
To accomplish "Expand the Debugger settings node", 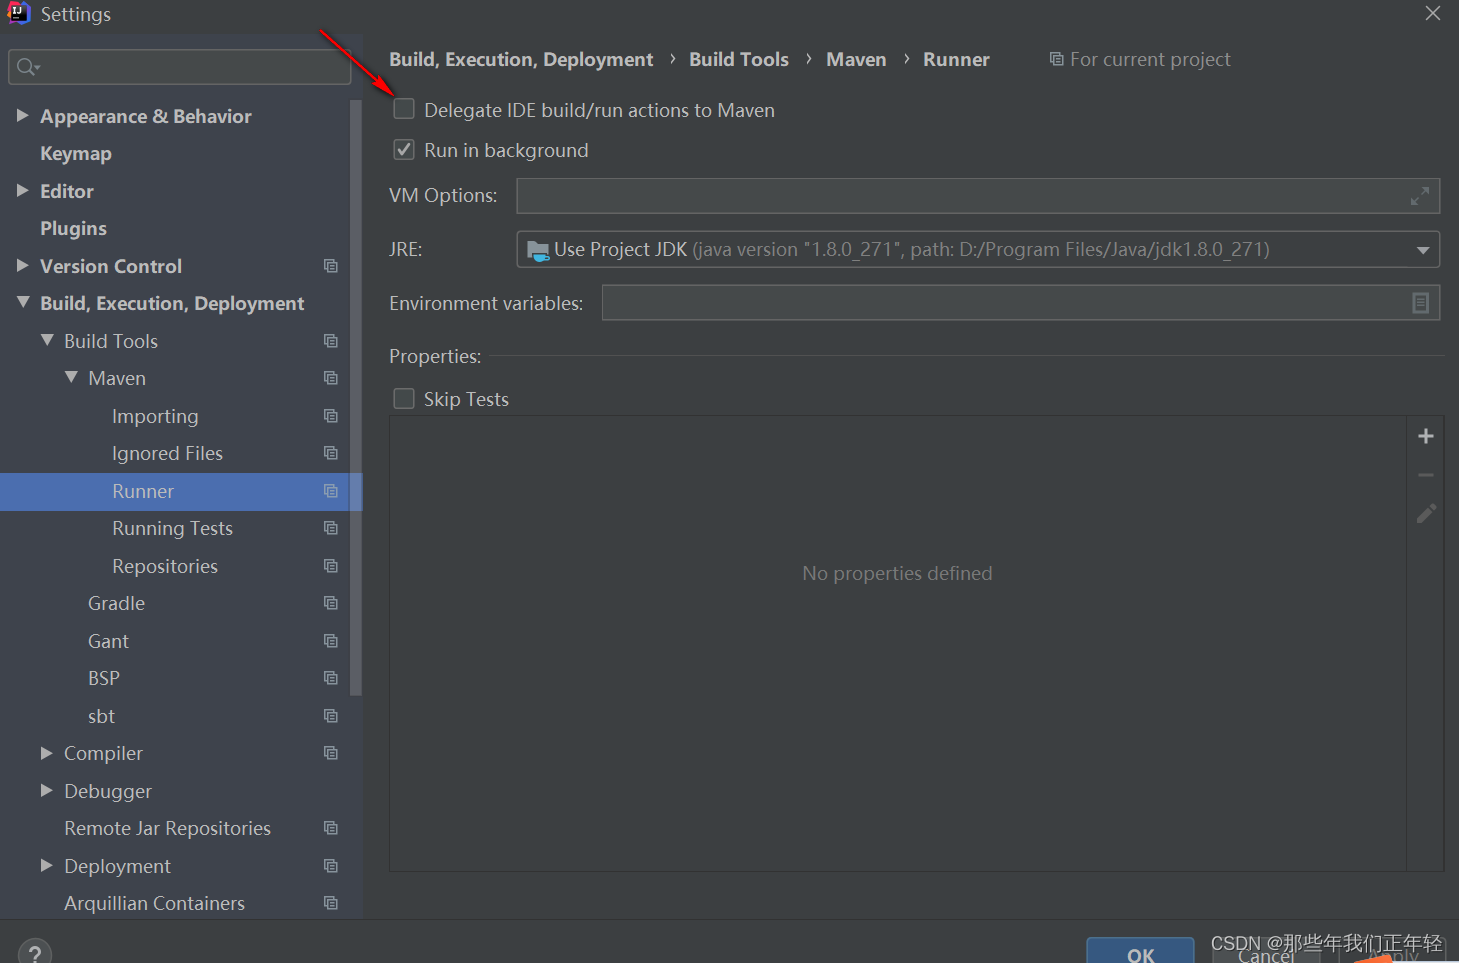I will pyautogui.click(x=46, y=791).
